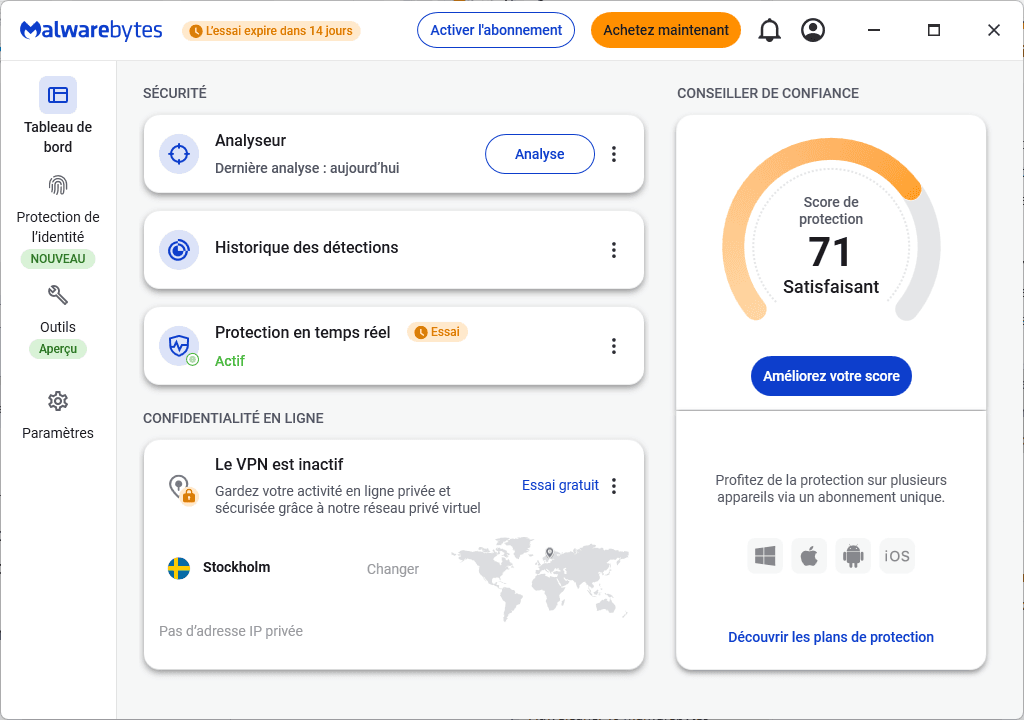This screenshot has height=720, width=1024.
Task: Click the world map VPN thumbnail
Action: pos(539,579)
